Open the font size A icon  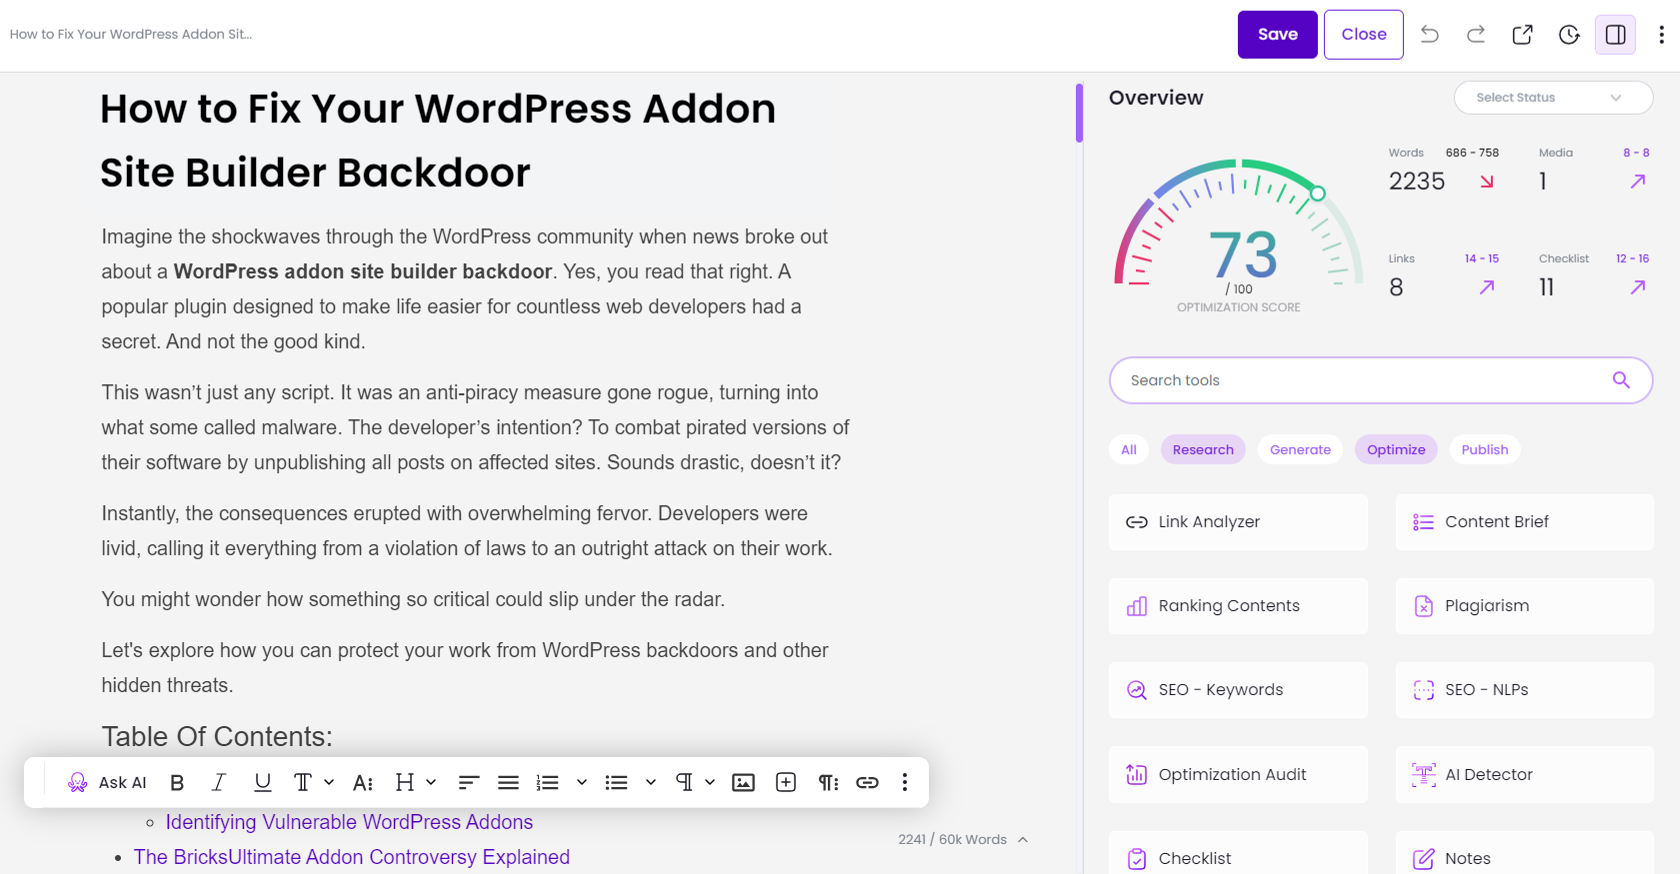click(x=363, y=782)
